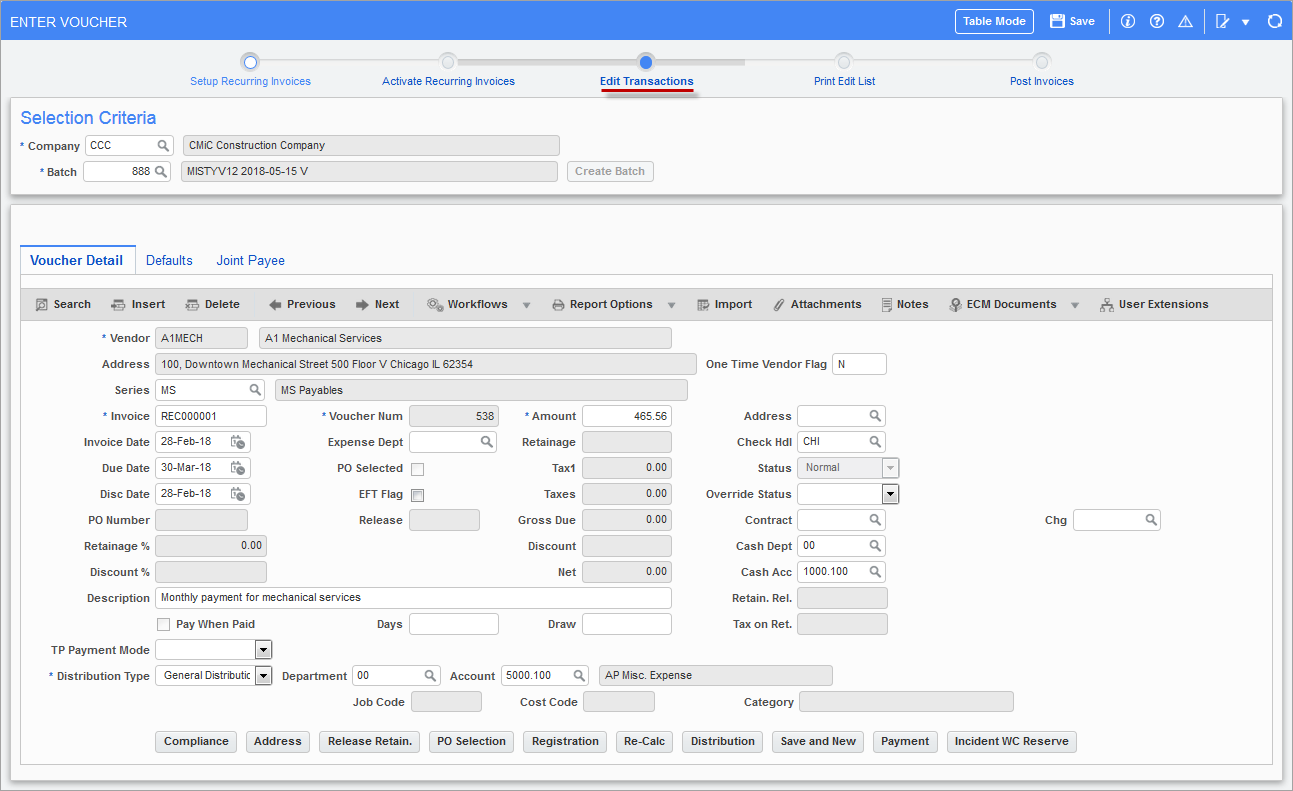
Task: Enable the EFT Flag checkbox
Action: click(417, 493)
